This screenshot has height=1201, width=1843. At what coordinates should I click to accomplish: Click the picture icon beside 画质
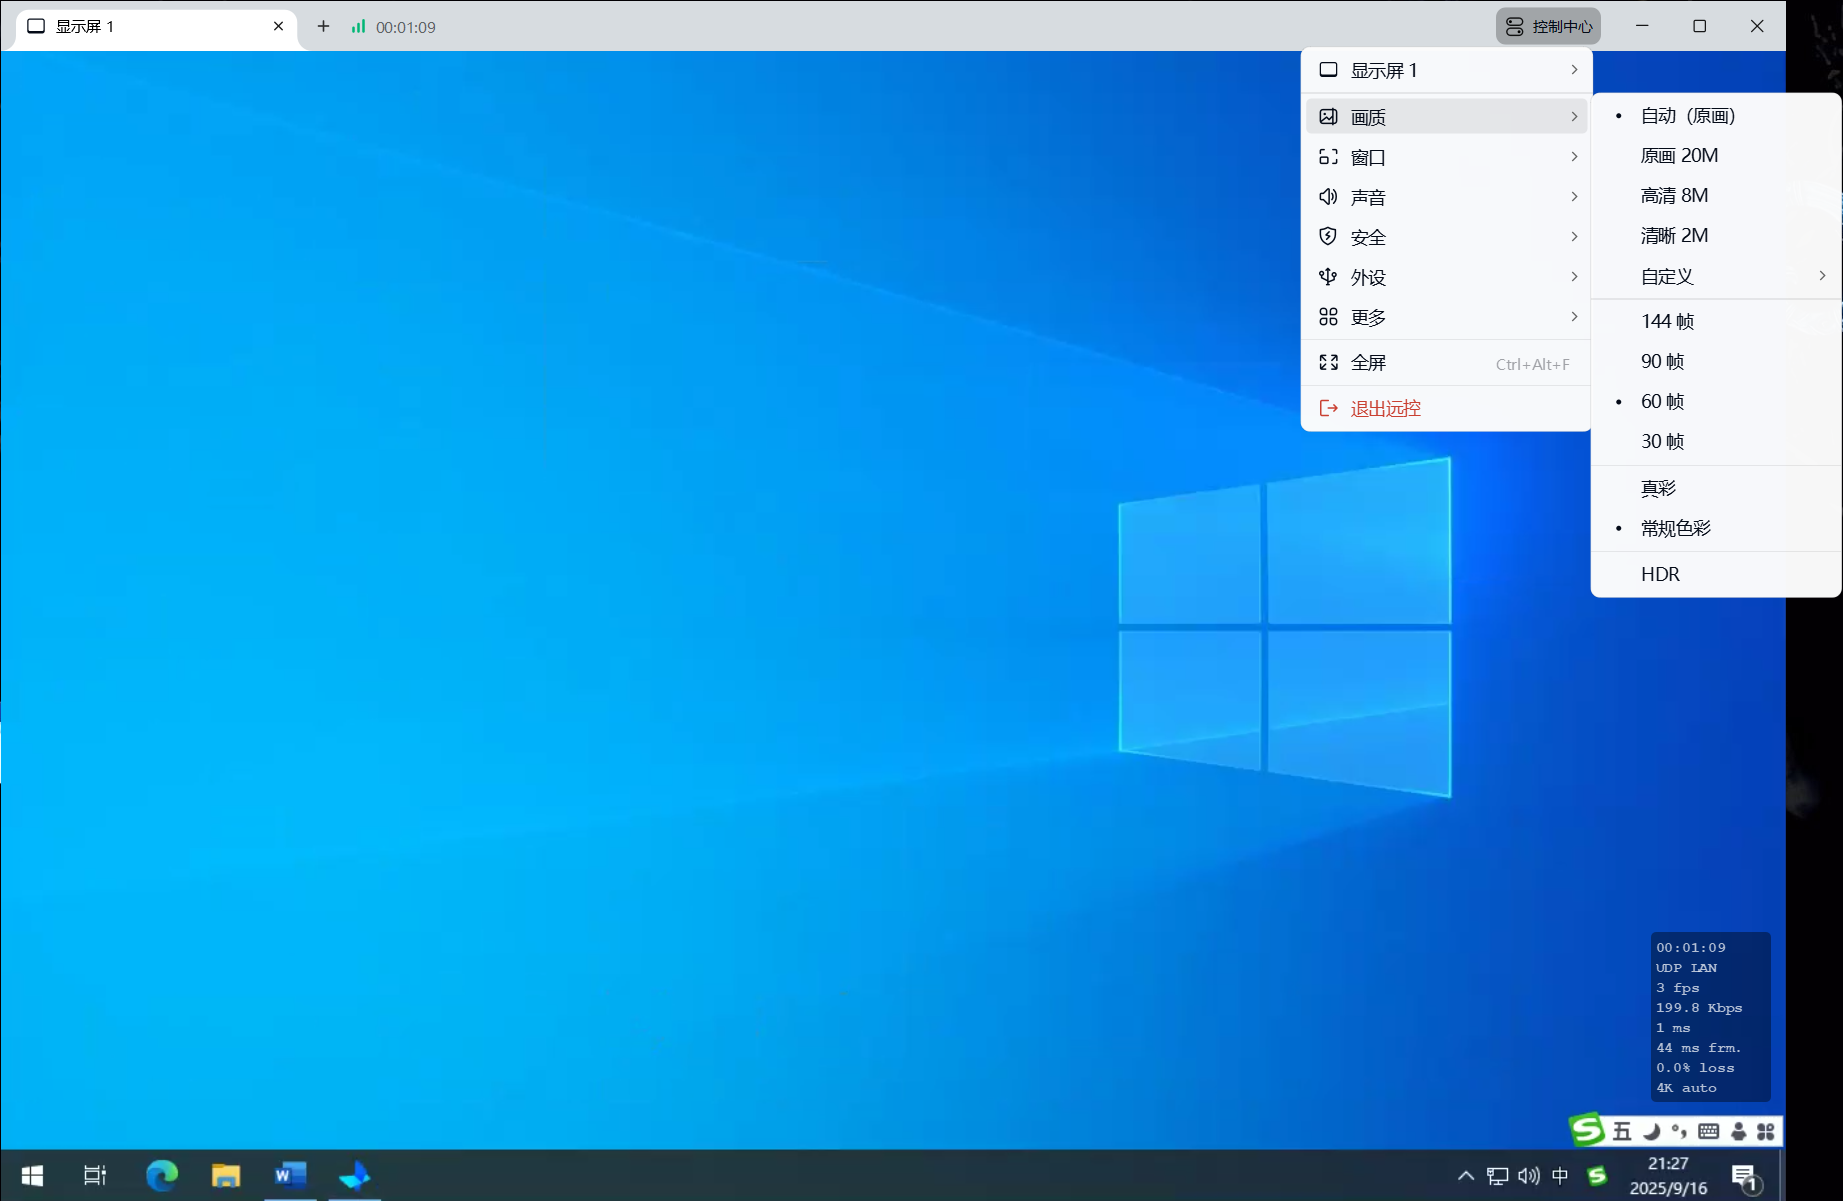click(1328, 117)
